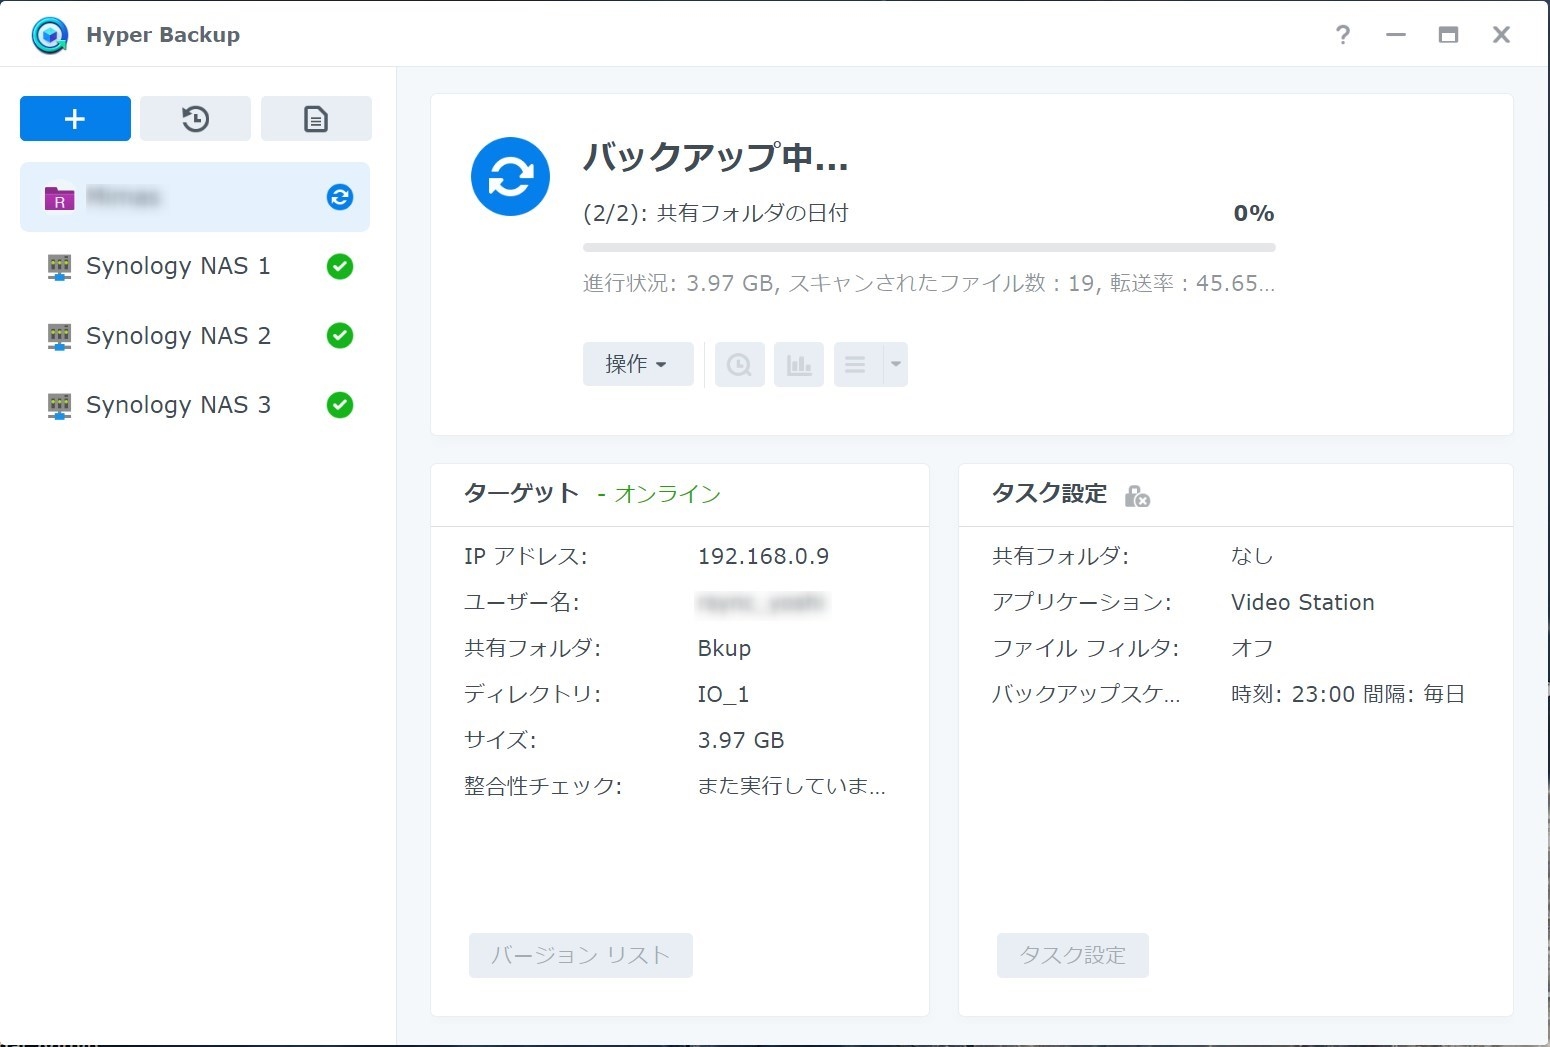
Task: Expand the arrow next to the list icon
Action: 896,365
